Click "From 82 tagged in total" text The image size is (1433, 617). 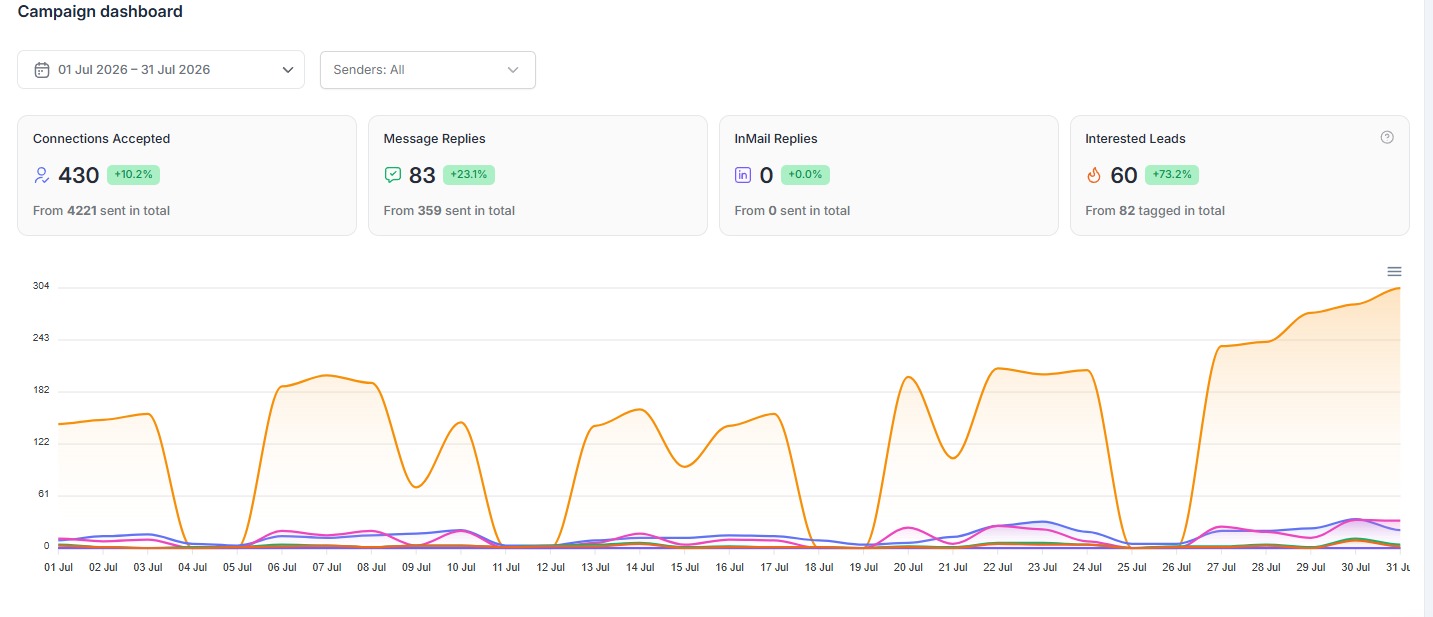[1155, 211]
